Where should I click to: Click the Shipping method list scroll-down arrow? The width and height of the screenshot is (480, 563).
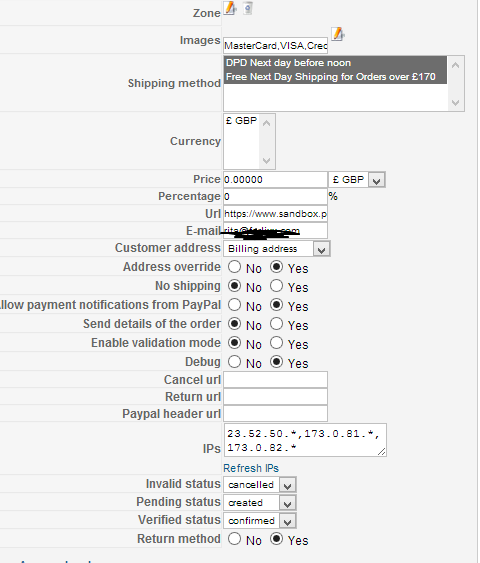click(456, 103)
